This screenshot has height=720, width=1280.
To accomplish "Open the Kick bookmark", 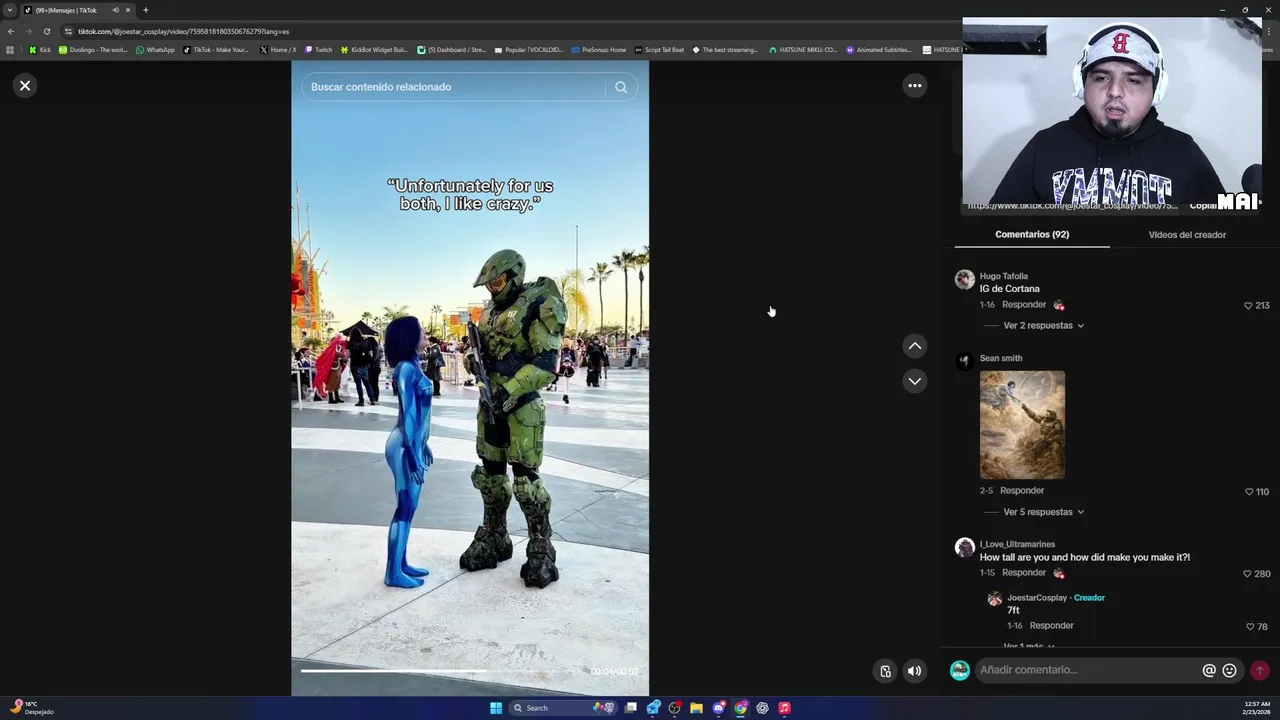I will point(40,49).
